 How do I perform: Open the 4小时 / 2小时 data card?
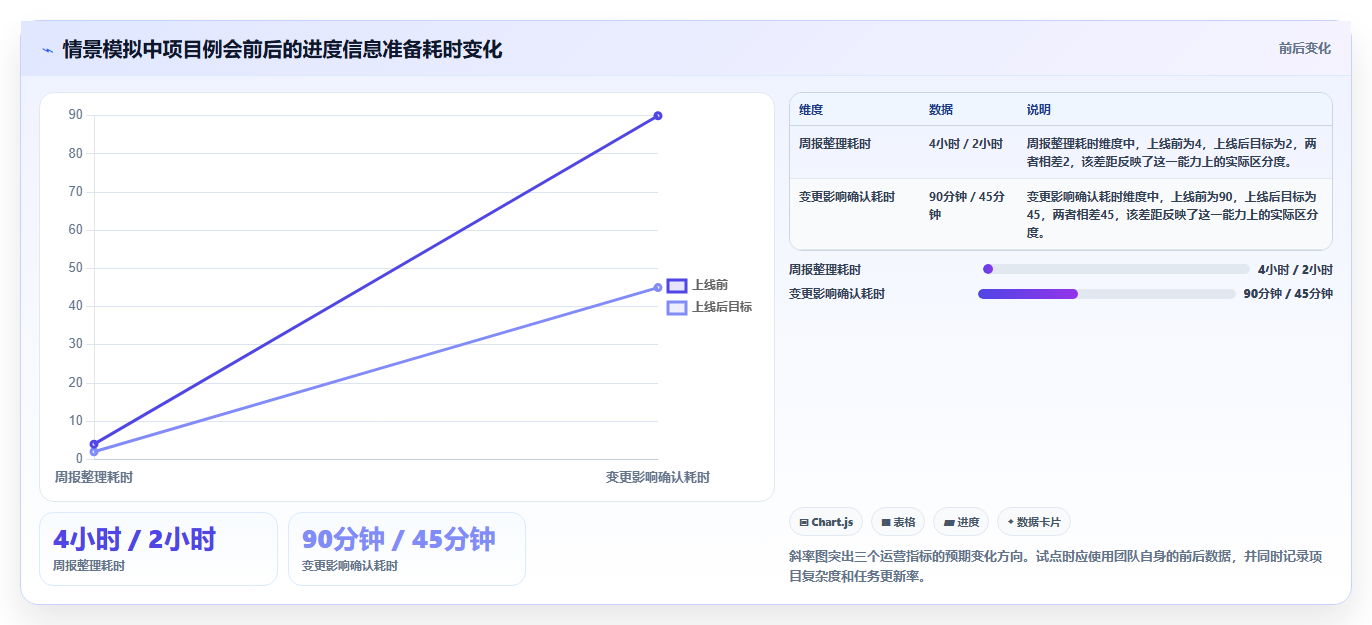click(x=158, y=549)
